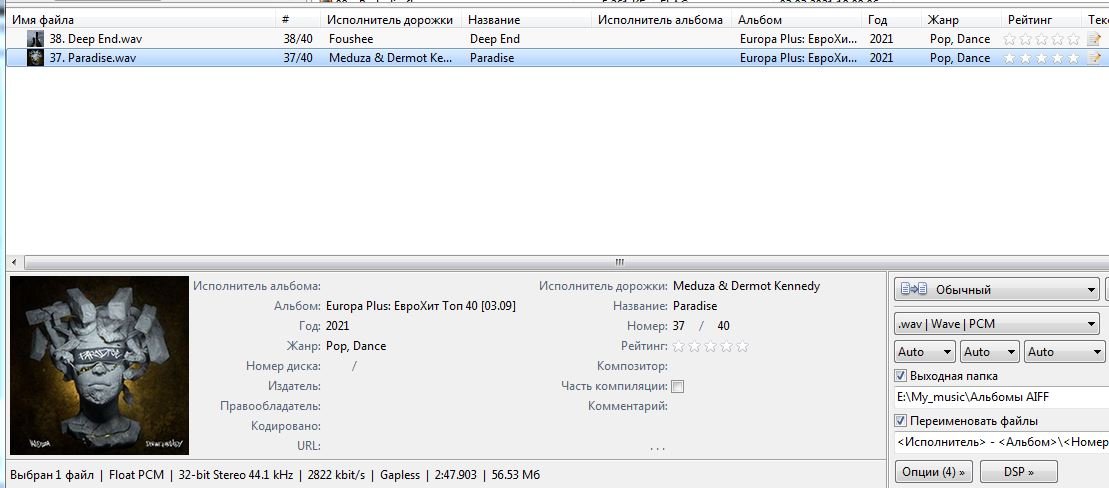Open the first Auto dropdown
The height and width of the screenshot is (488, 1109).
click(925, 352)
